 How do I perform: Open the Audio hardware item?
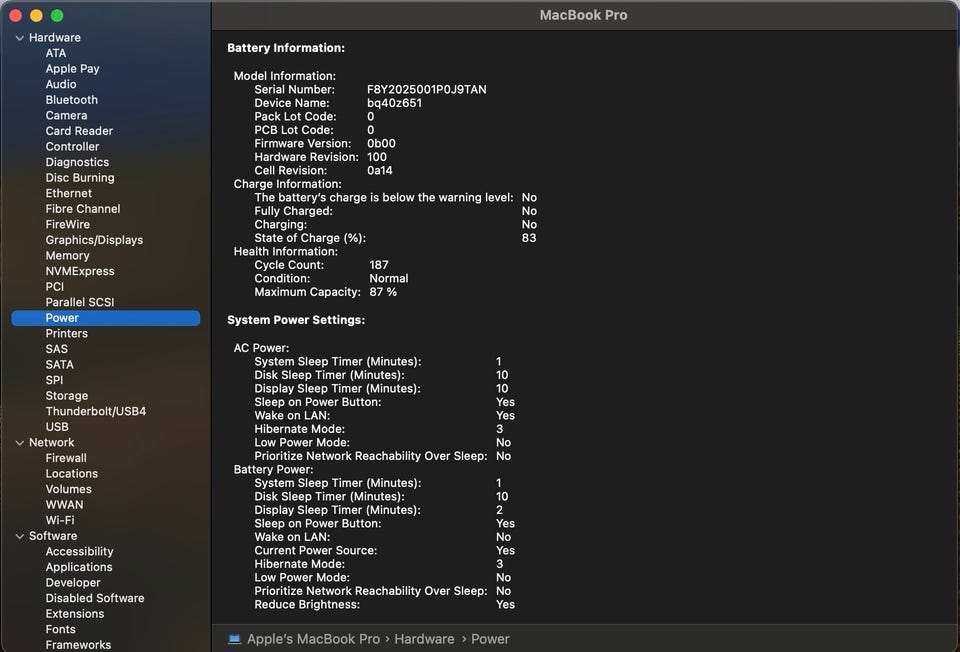tap(61, 84)
